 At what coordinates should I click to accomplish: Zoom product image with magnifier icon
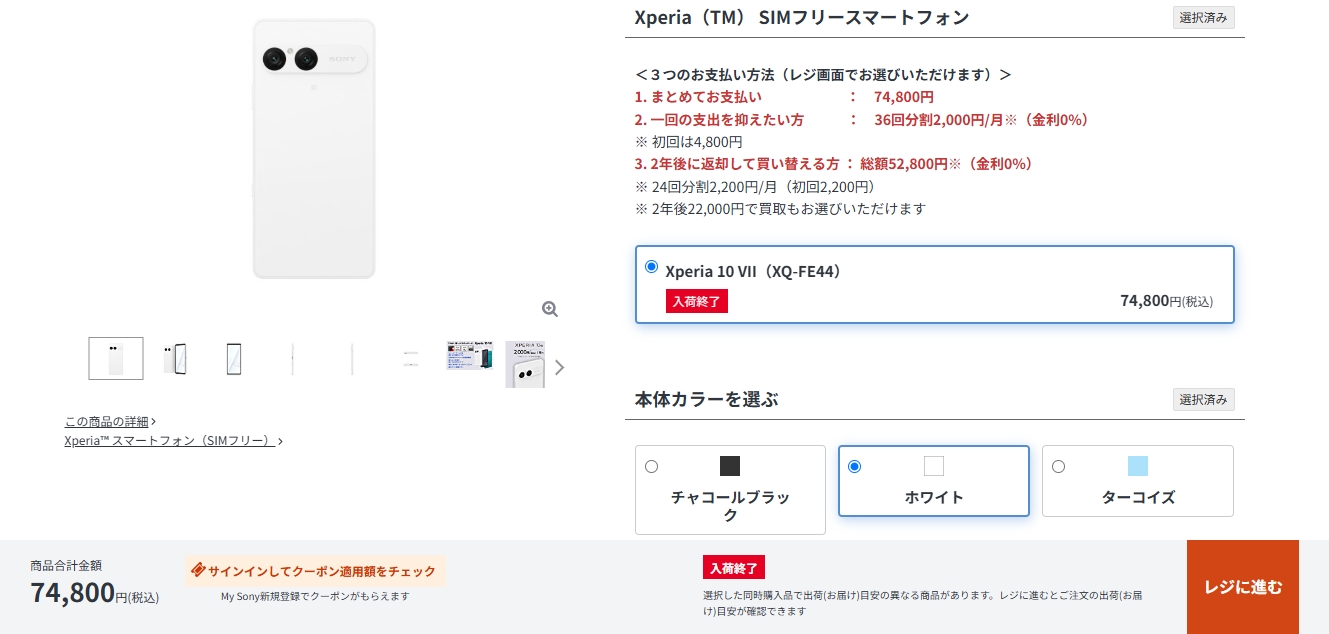(549, 309)
